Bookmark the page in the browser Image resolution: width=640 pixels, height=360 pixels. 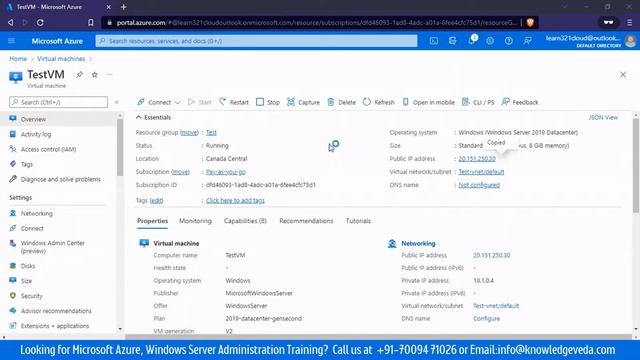(x=91, y=22)
